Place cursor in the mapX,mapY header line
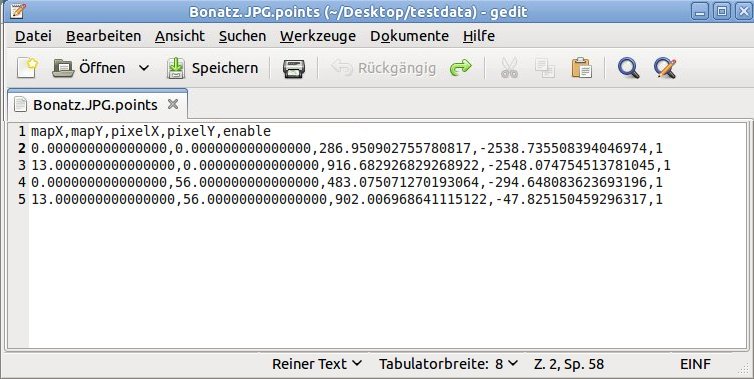Viewport: 754px width, 379px height. pos(151,131)
